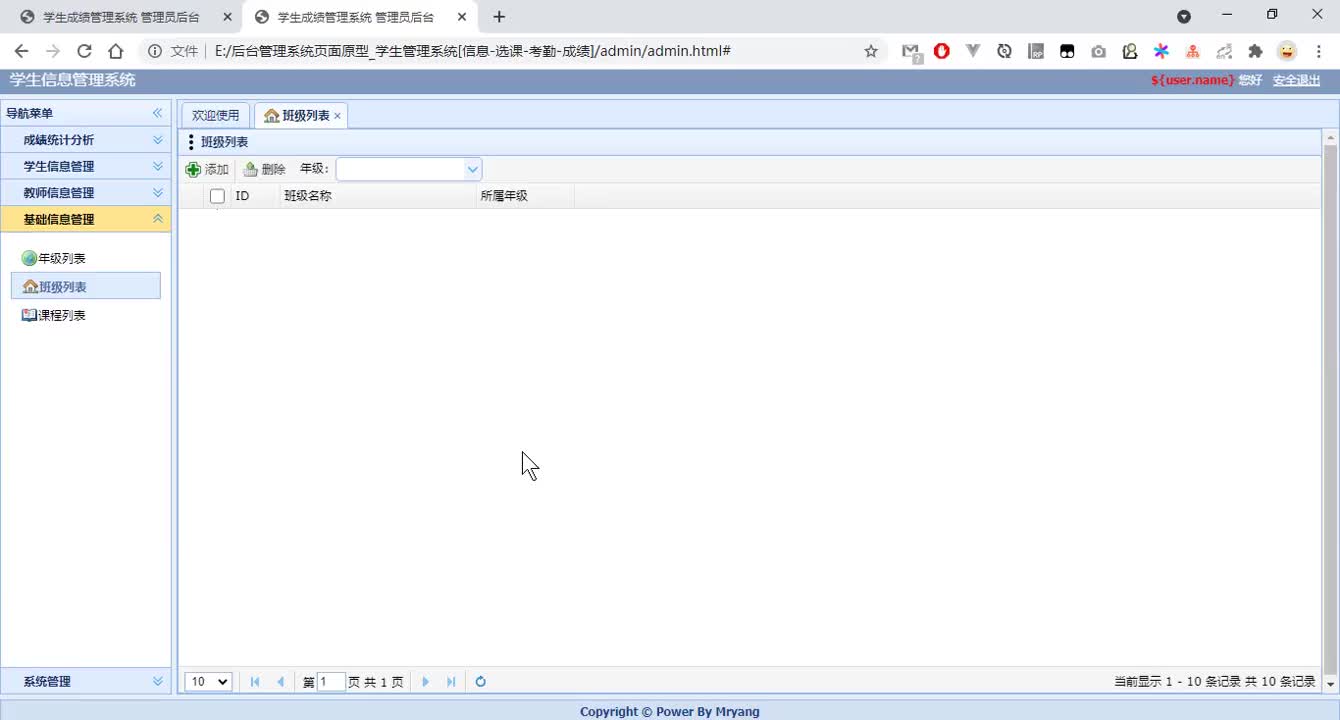The image size is (1340, 720).
Task: Open the page size dropdown showing 10
Action: coord(208,681)
